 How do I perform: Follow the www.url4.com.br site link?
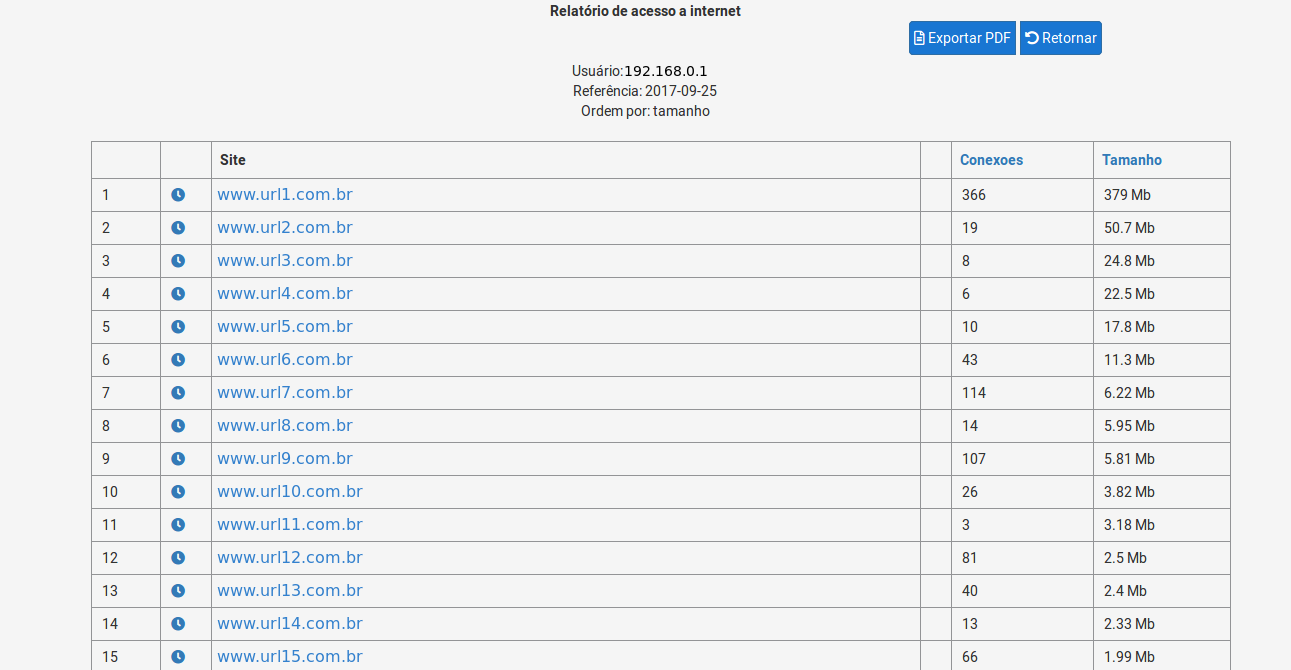pos(285,294)
